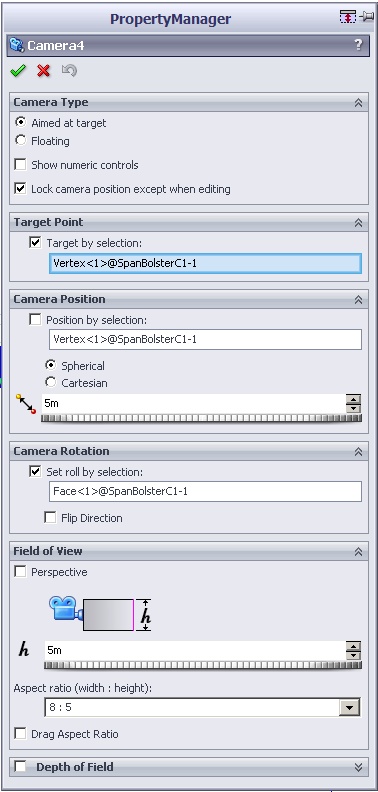The height and width of the screenshot is (792, 378).
Task: Toggle the Perspective checkbox
Action: click(21, 572)
